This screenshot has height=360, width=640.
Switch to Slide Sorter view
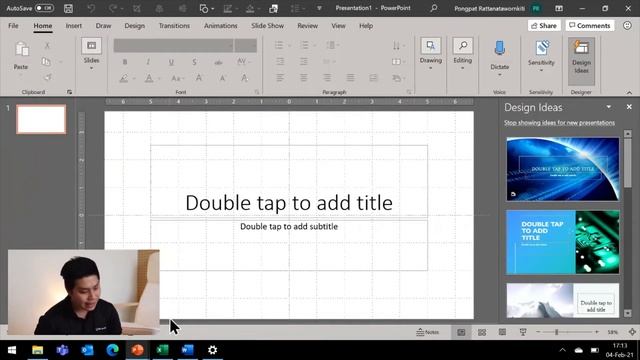tap(482, 332)
